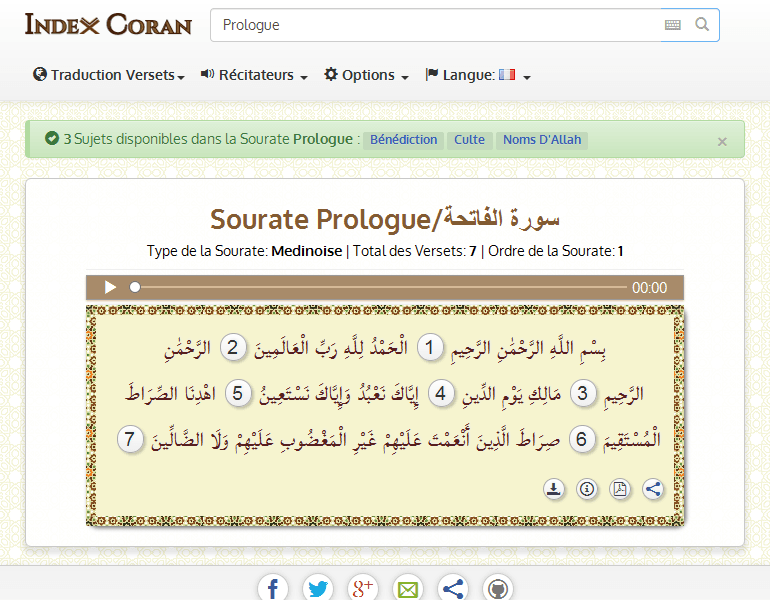This screenshot has height=600, width=770.
Task: Click the PDF export icon
Action: point(620,489)
